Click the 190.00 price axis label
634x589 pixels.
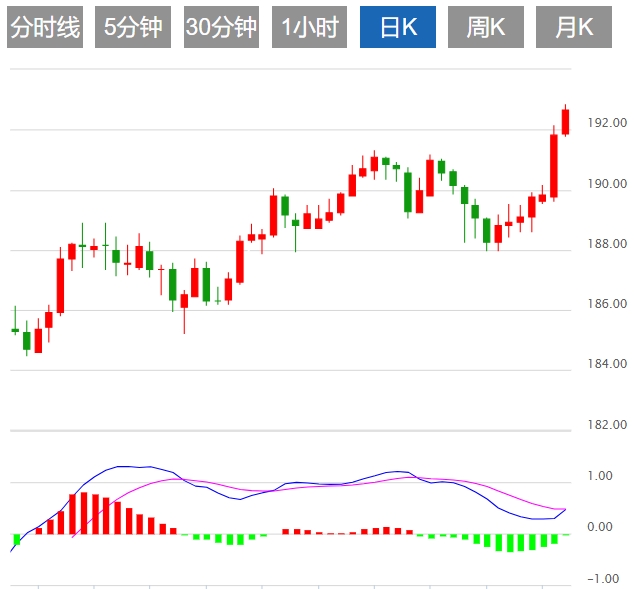pyautogui.click(x=607, y=184)
